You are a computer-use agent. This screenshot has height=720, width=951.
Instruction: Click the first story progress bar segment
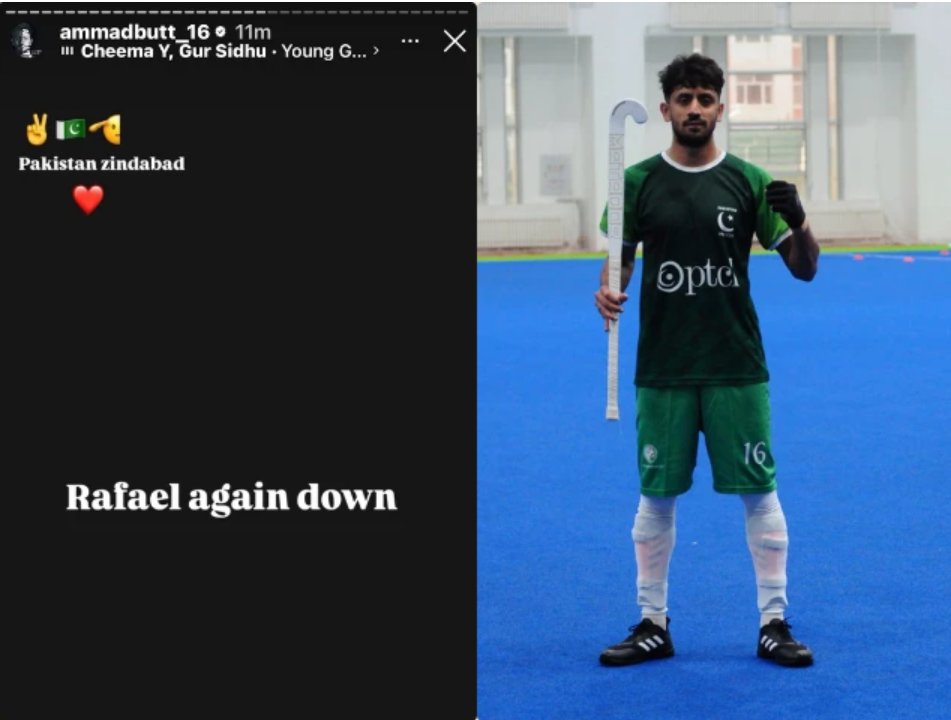(13, 12)
